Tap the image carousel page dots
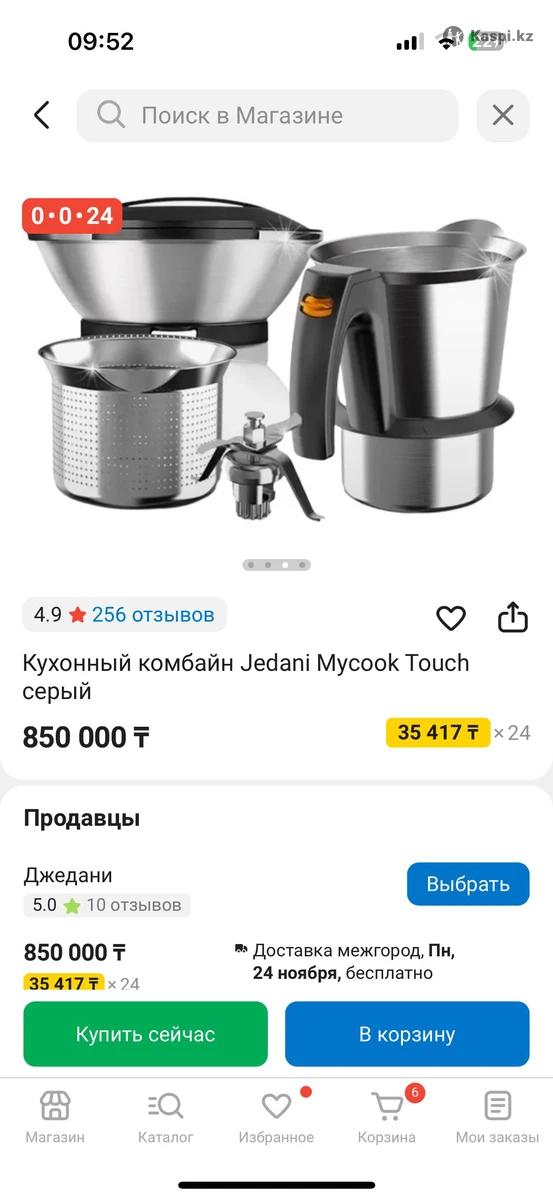The height and width of the screenshot is (1200, 553). 277,565
